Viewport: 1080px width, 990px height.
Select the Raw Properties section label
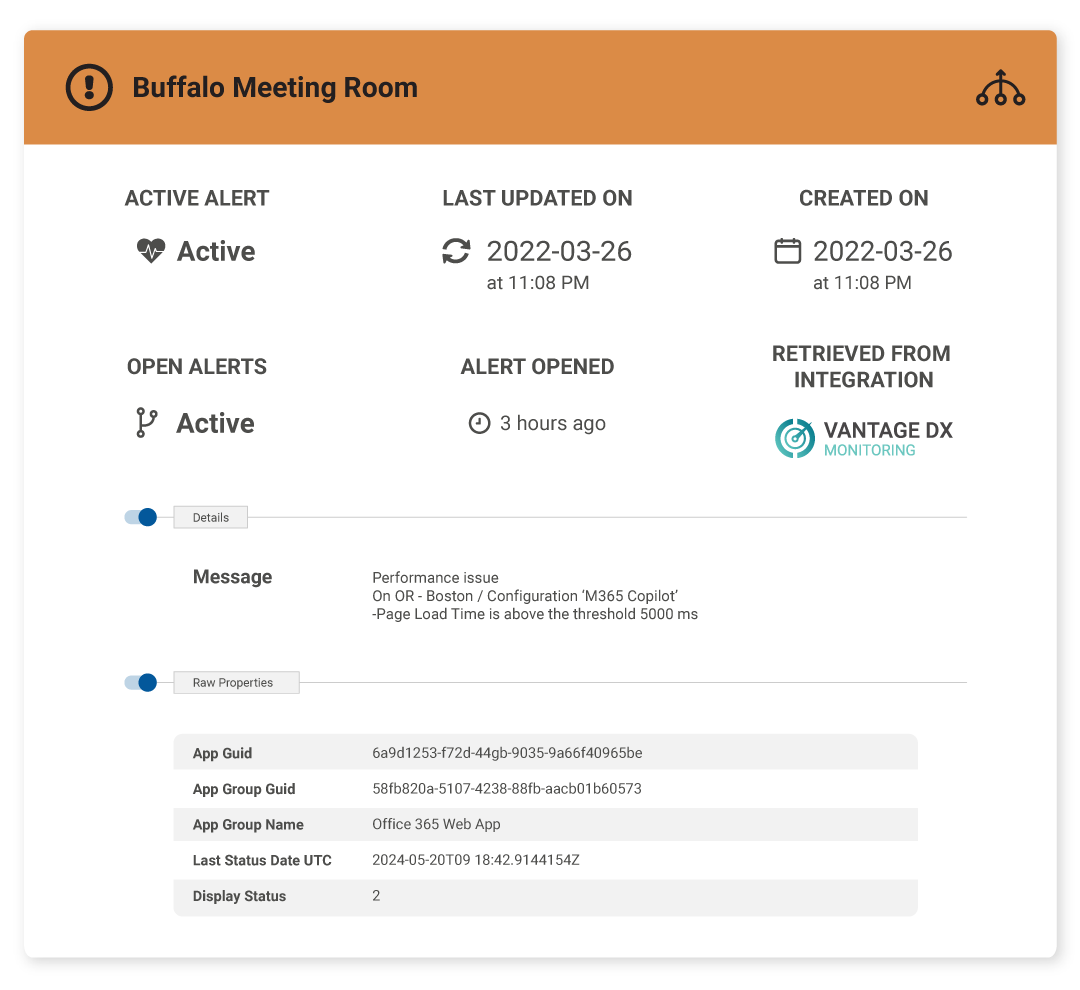click(x=236, y=682)
